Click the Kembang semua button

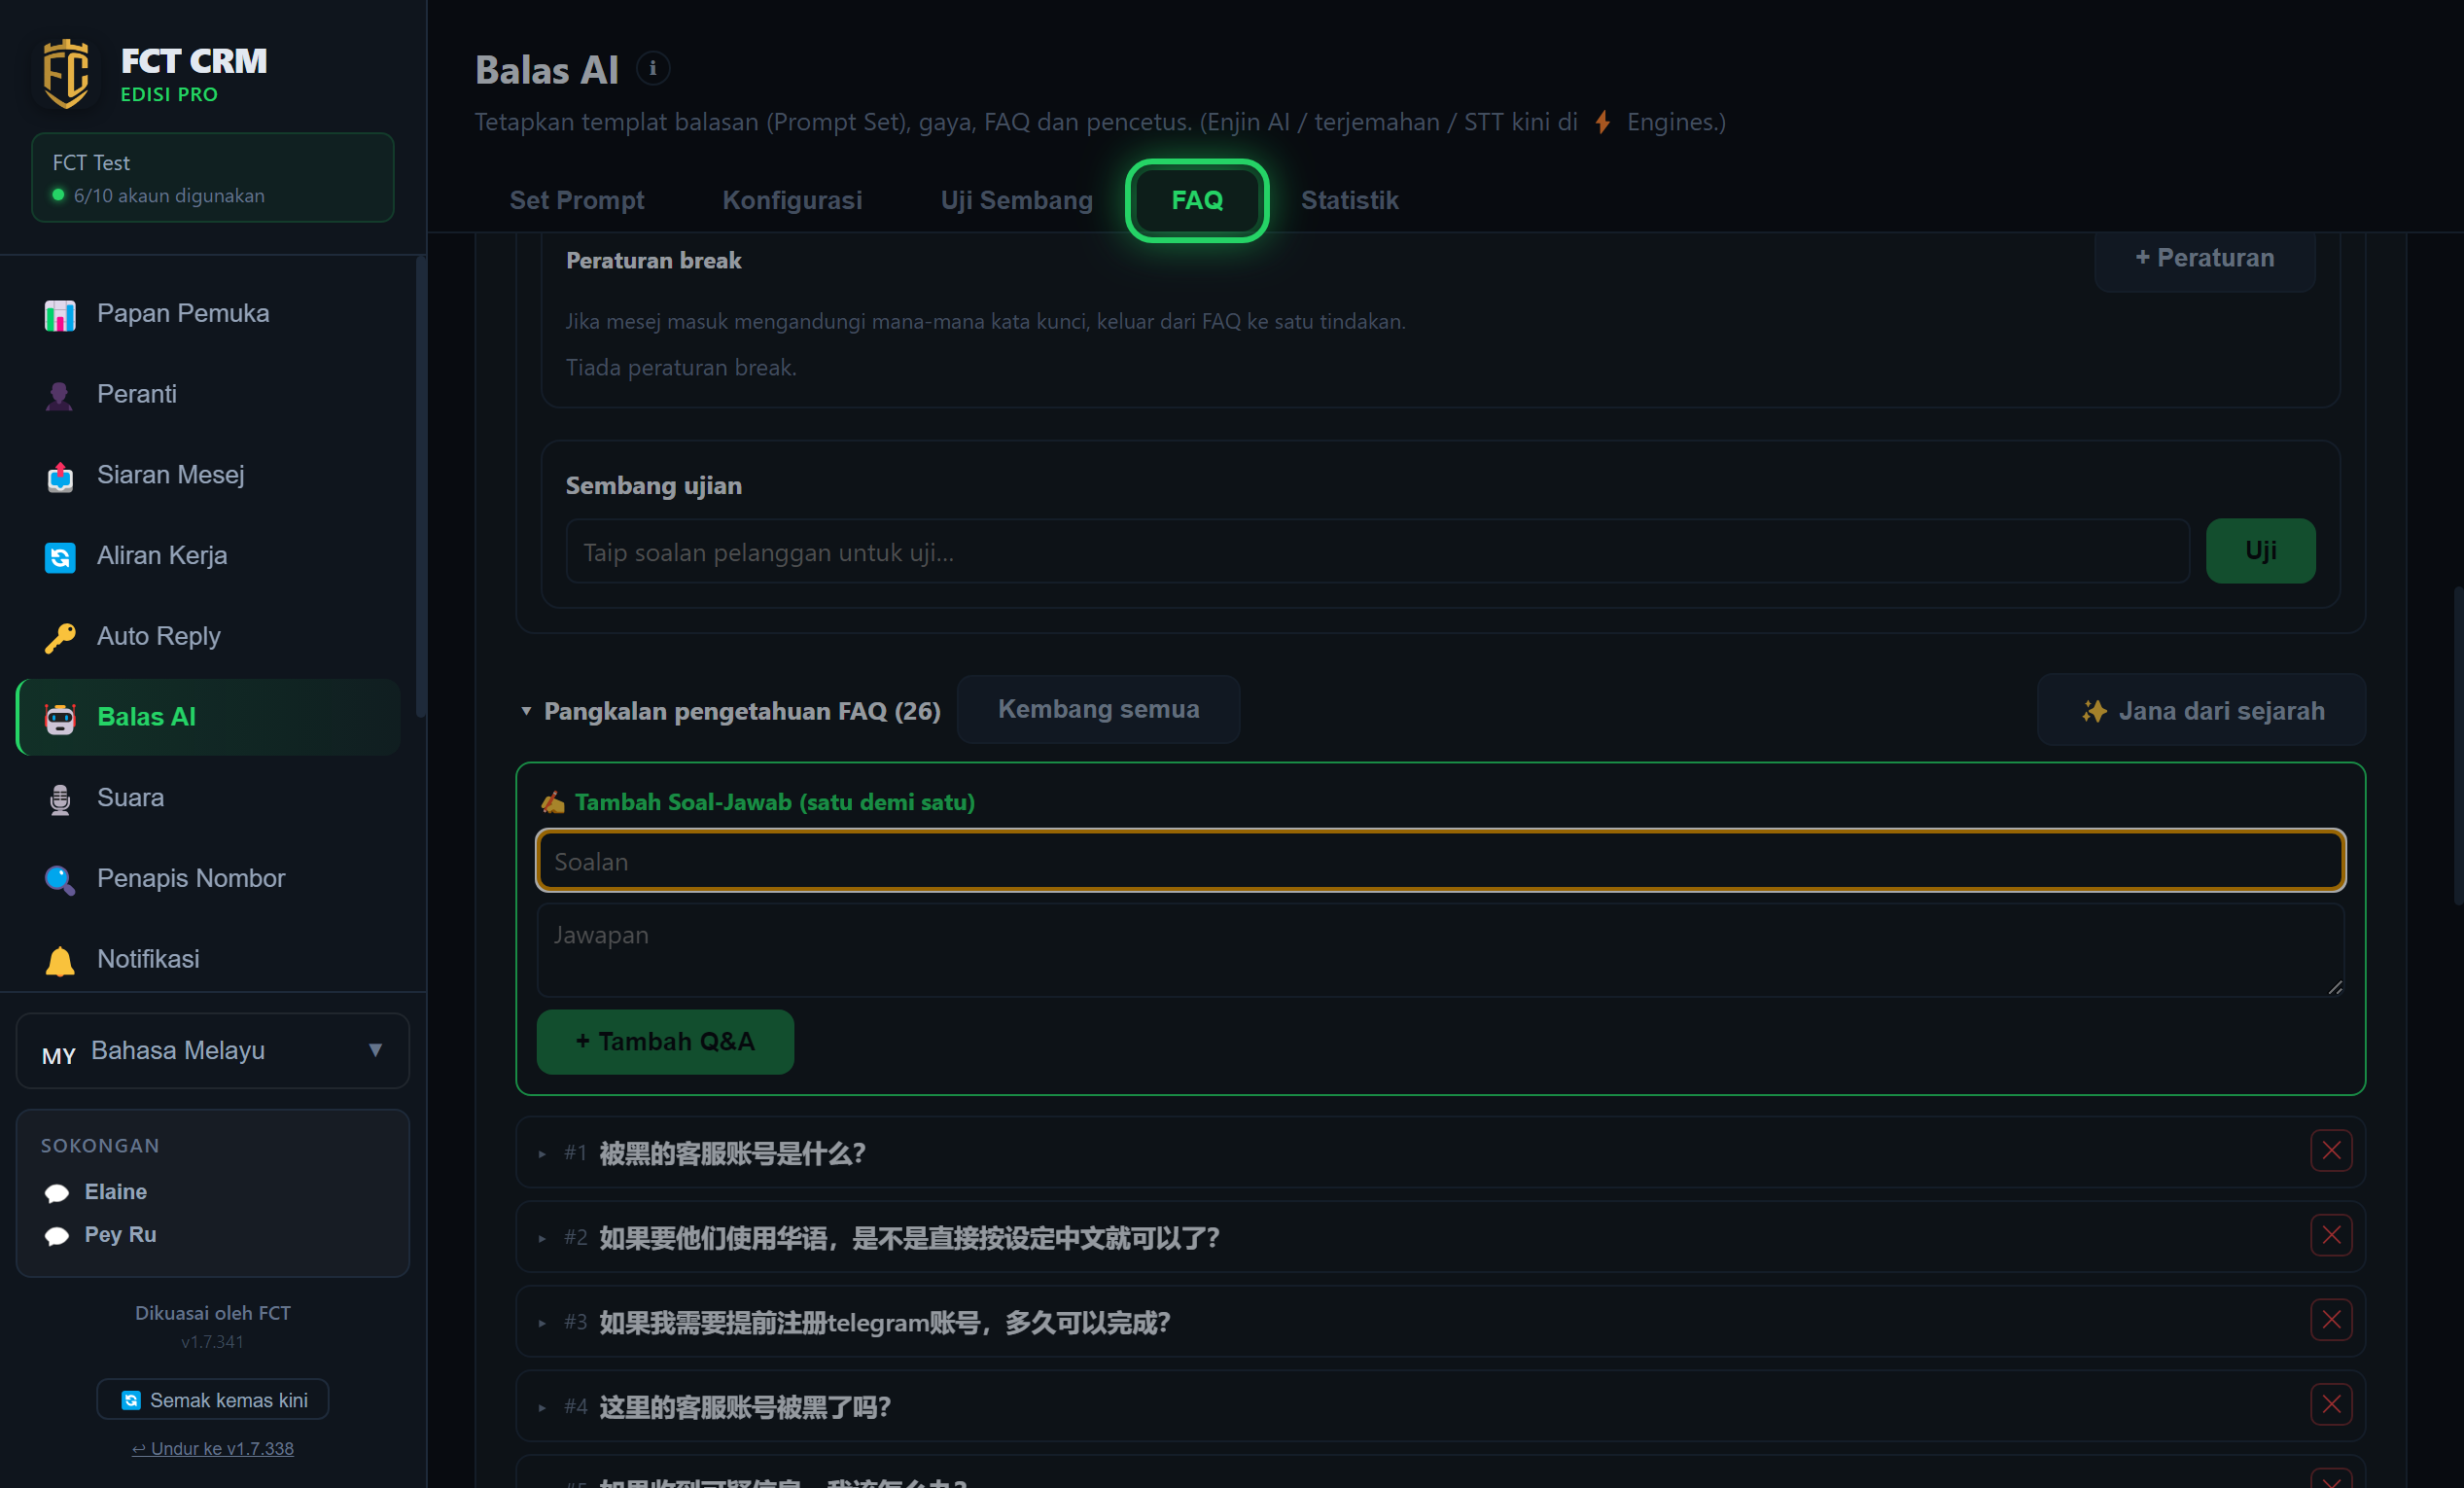[1098, 709]
